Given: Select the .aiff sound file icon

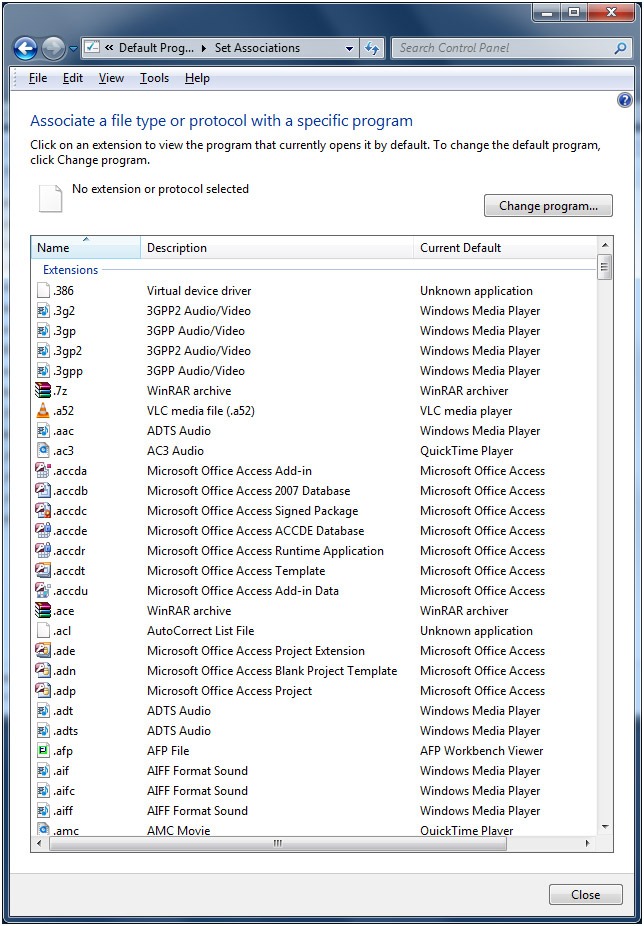Looking at the screenshot, I should pyautogui.click(x=43, y=811).
